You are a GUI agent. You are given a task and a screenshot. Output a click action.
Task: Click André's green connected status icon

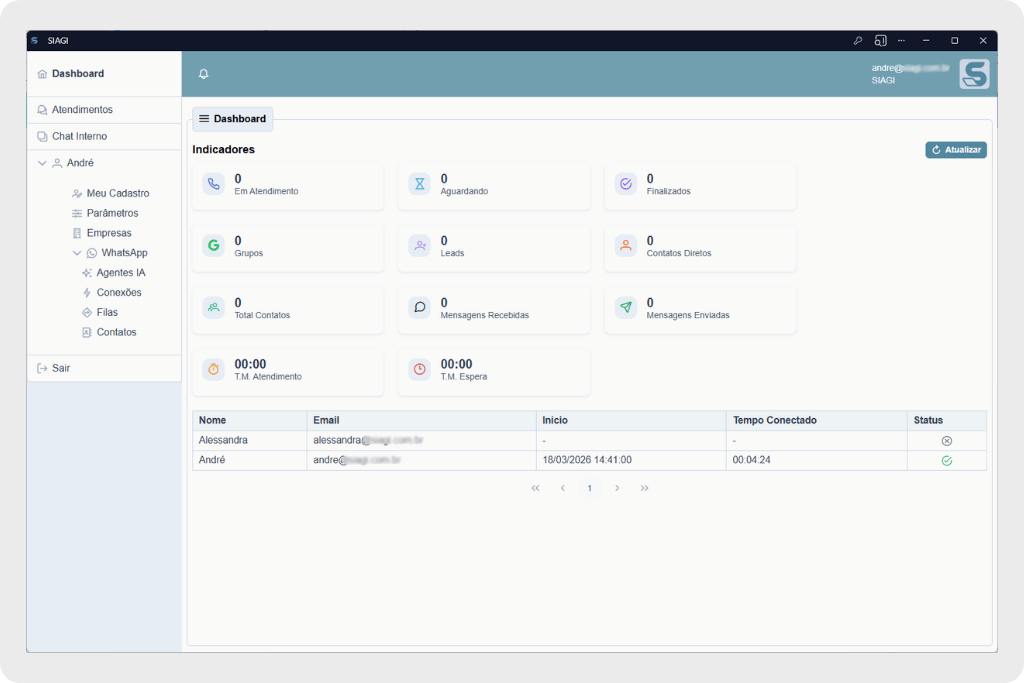point(946,461)
